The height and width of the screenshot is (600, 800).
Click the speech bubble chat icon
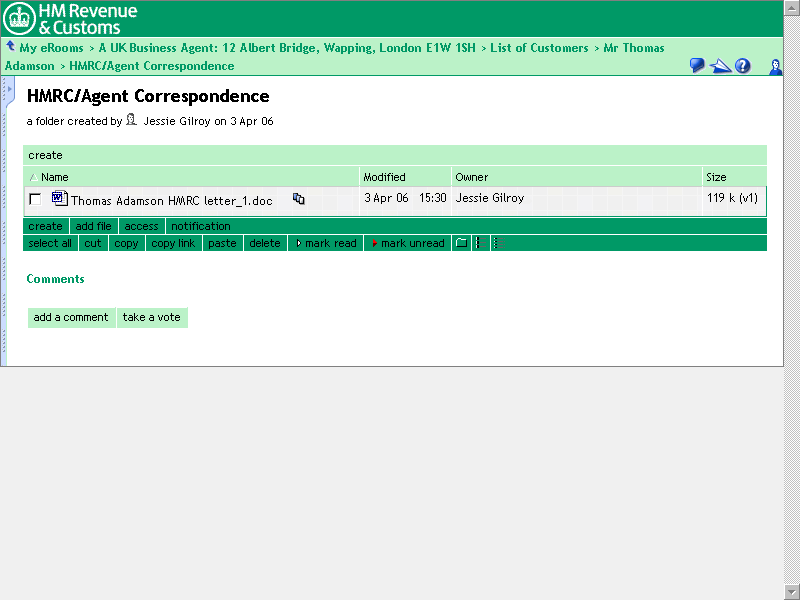(x=697, y=66)
